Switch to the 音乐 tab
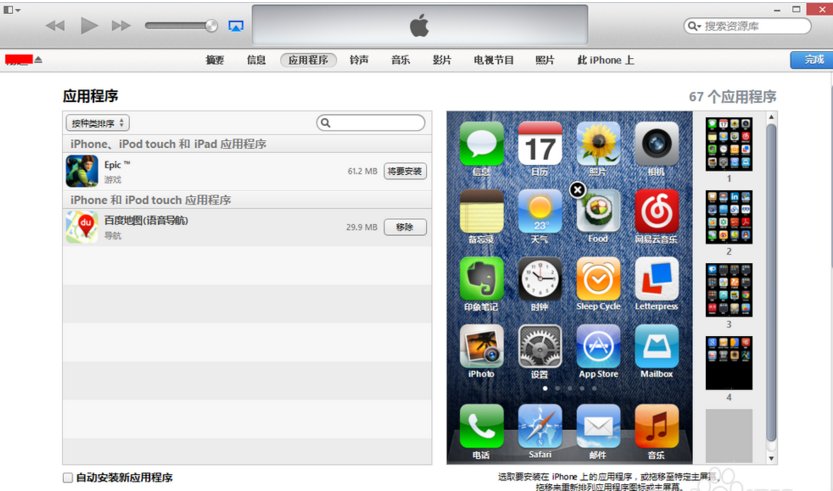 pos(401,60)
